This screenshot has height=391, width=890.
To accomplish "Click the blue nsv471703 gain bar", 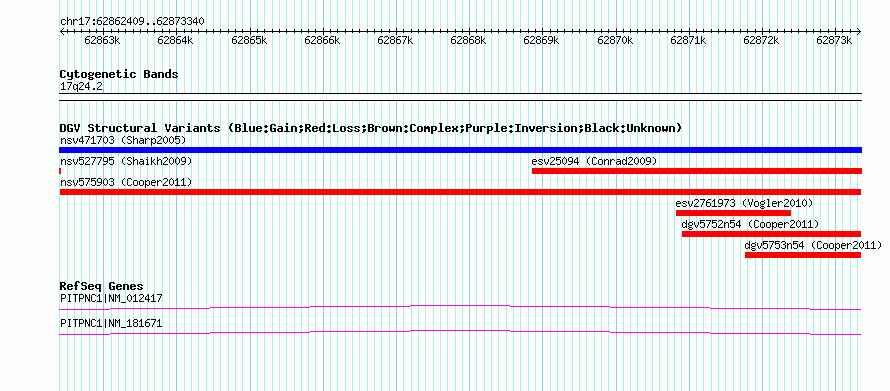I will point(460,150).
